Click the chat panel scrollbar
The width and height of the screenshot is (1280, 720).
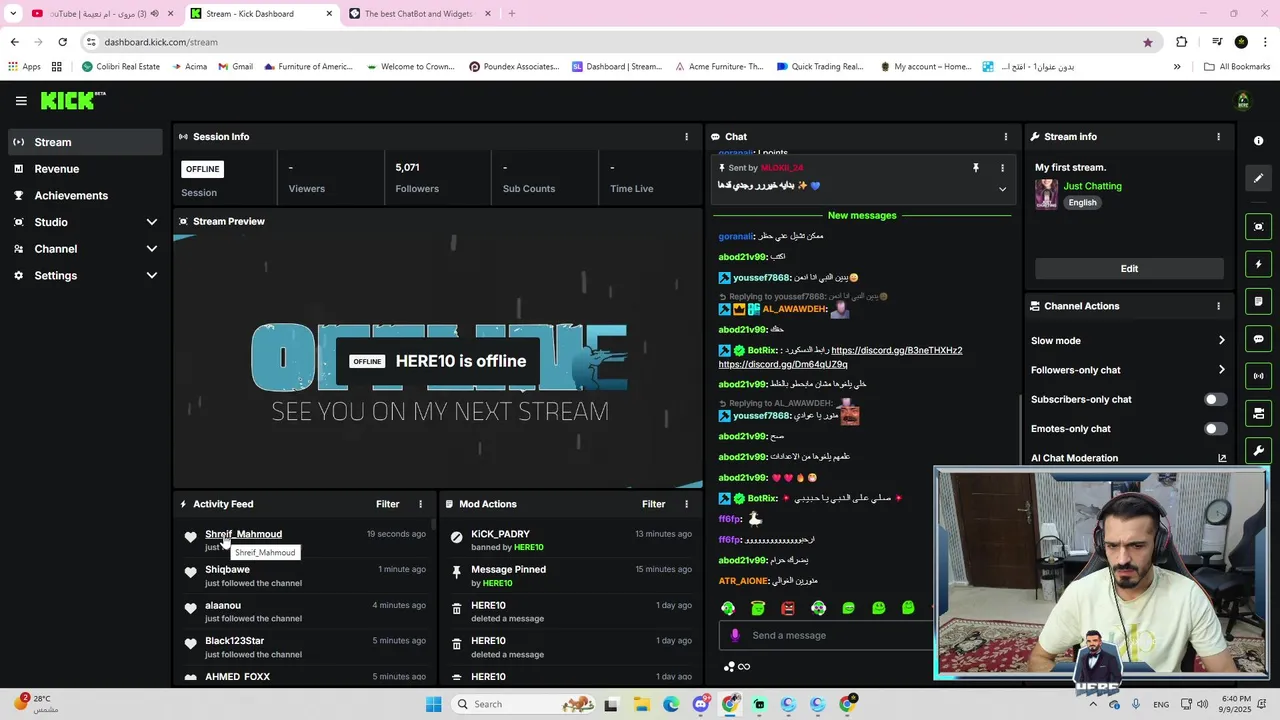[1020, 428]
